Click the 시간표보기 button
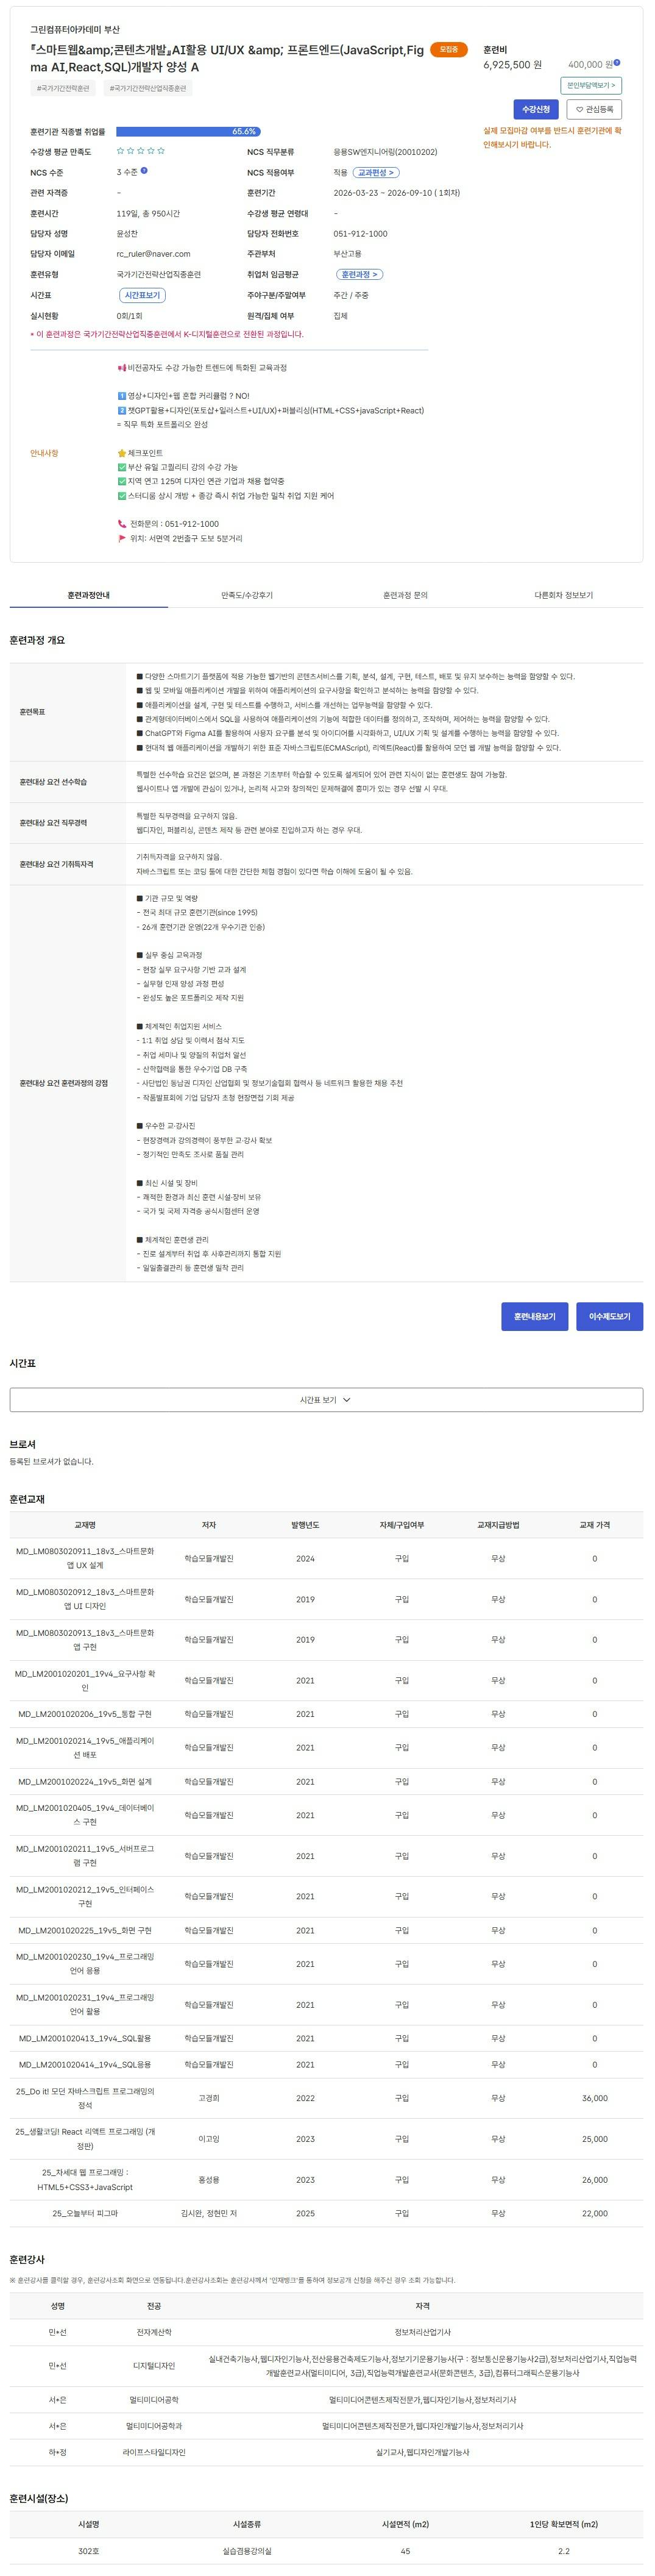The image size is (655, 2576). coord(142,295)
